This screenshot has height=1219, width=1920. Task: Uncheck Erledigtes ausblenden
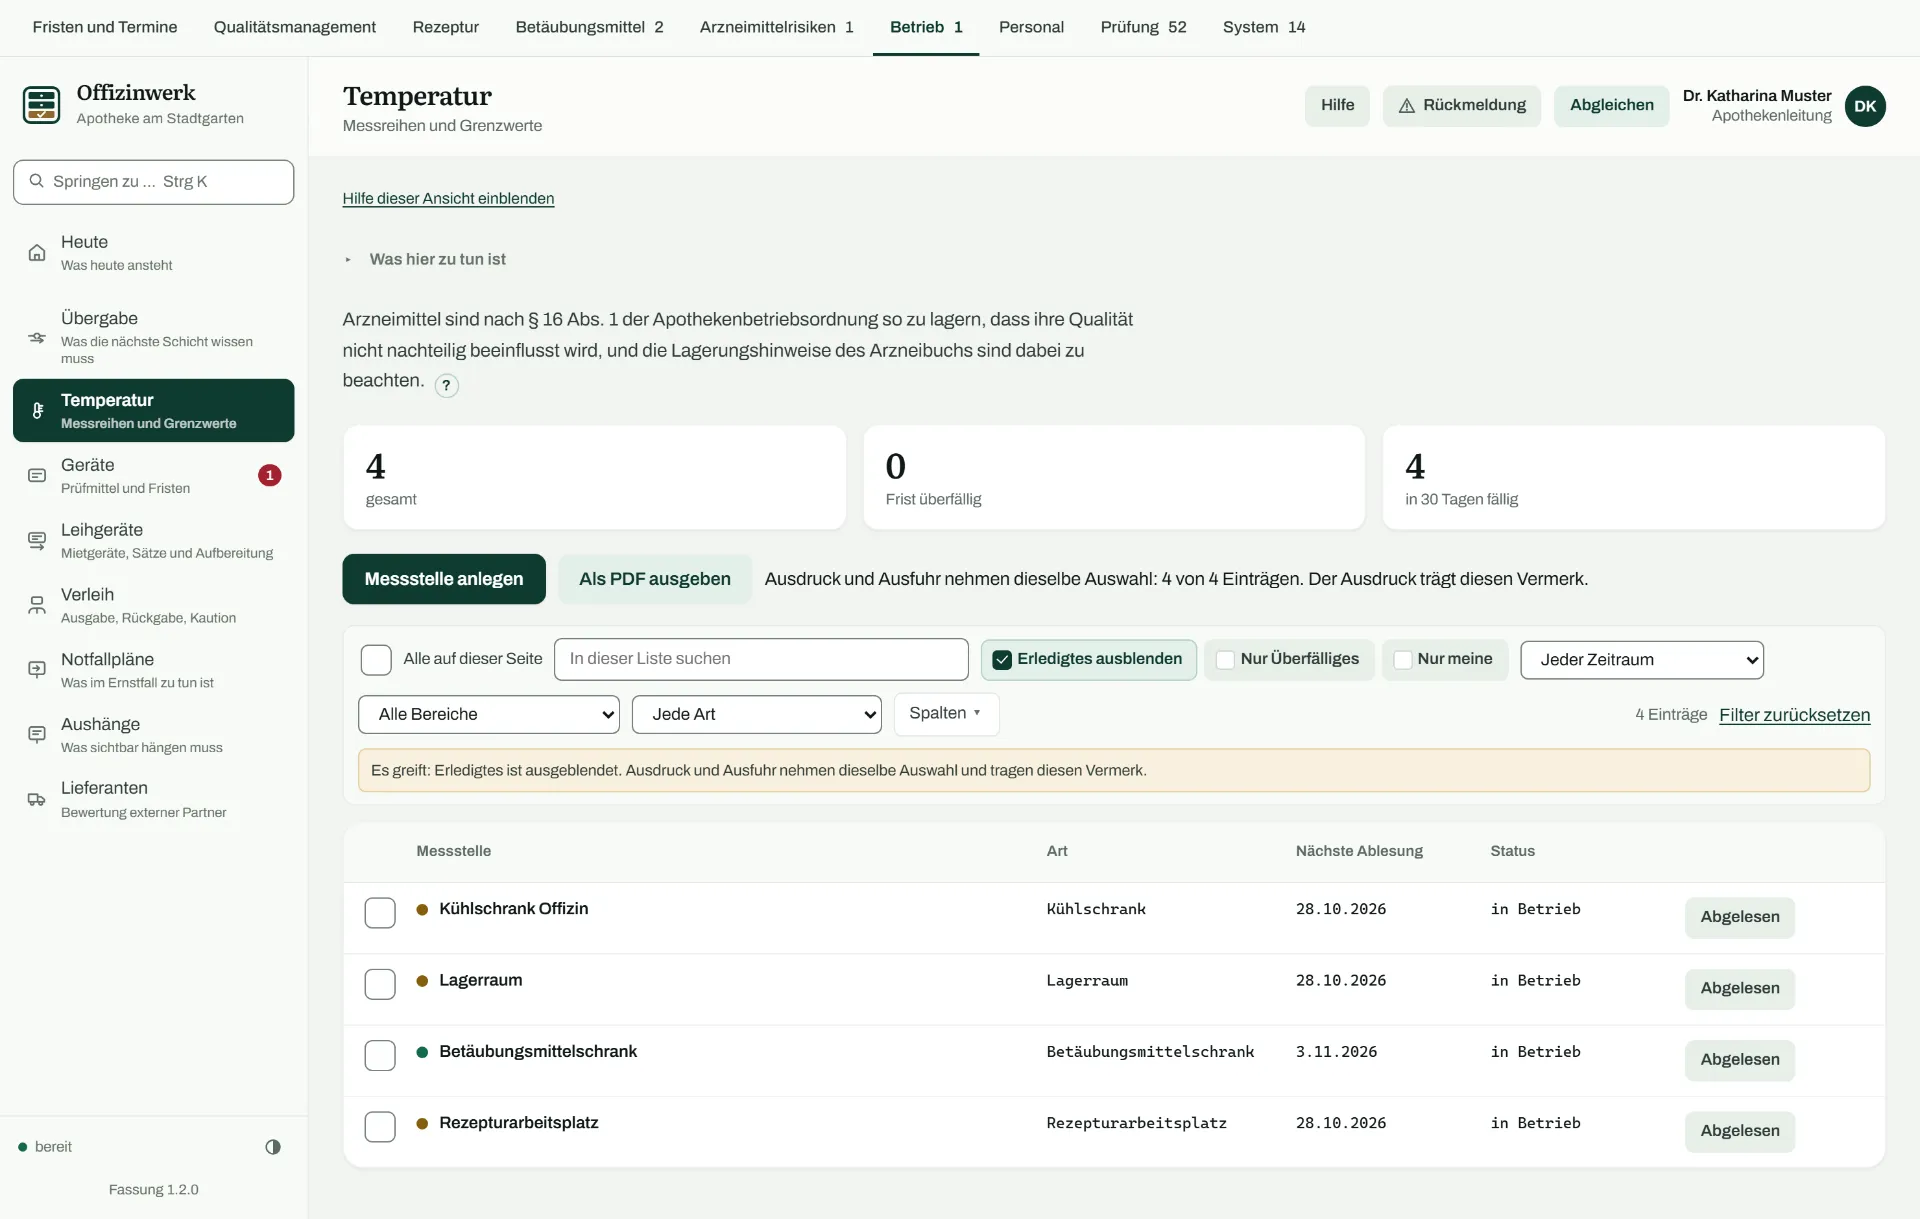coord(1002,659)
